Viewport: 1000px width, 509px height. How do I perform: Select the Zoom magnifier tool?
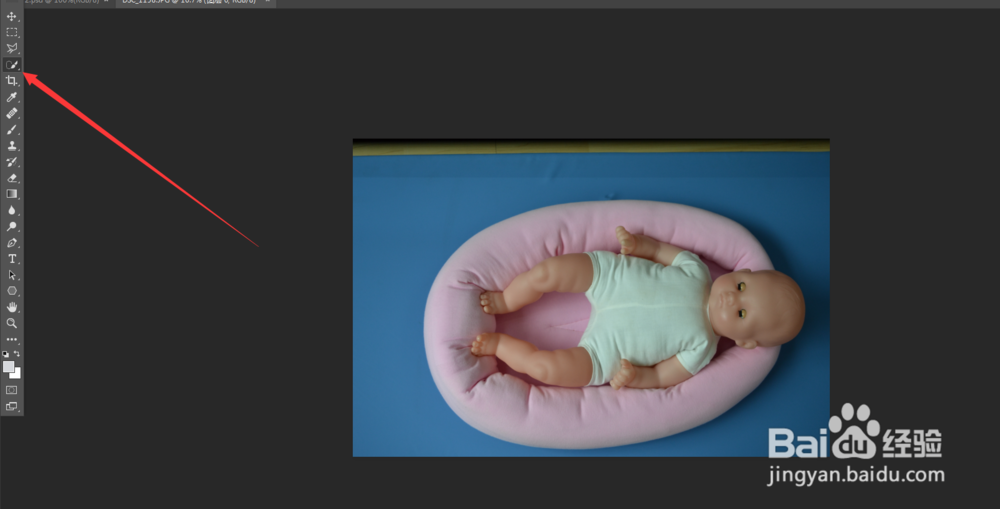click(x=11, y=323)
